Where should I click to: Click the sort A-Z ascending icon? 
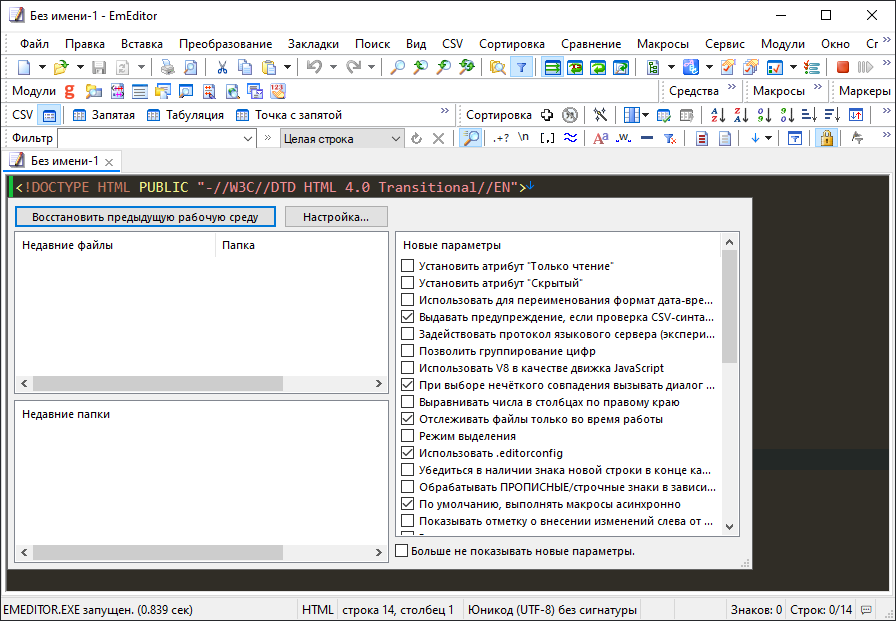pyautogui.click(x=717, y=115)
